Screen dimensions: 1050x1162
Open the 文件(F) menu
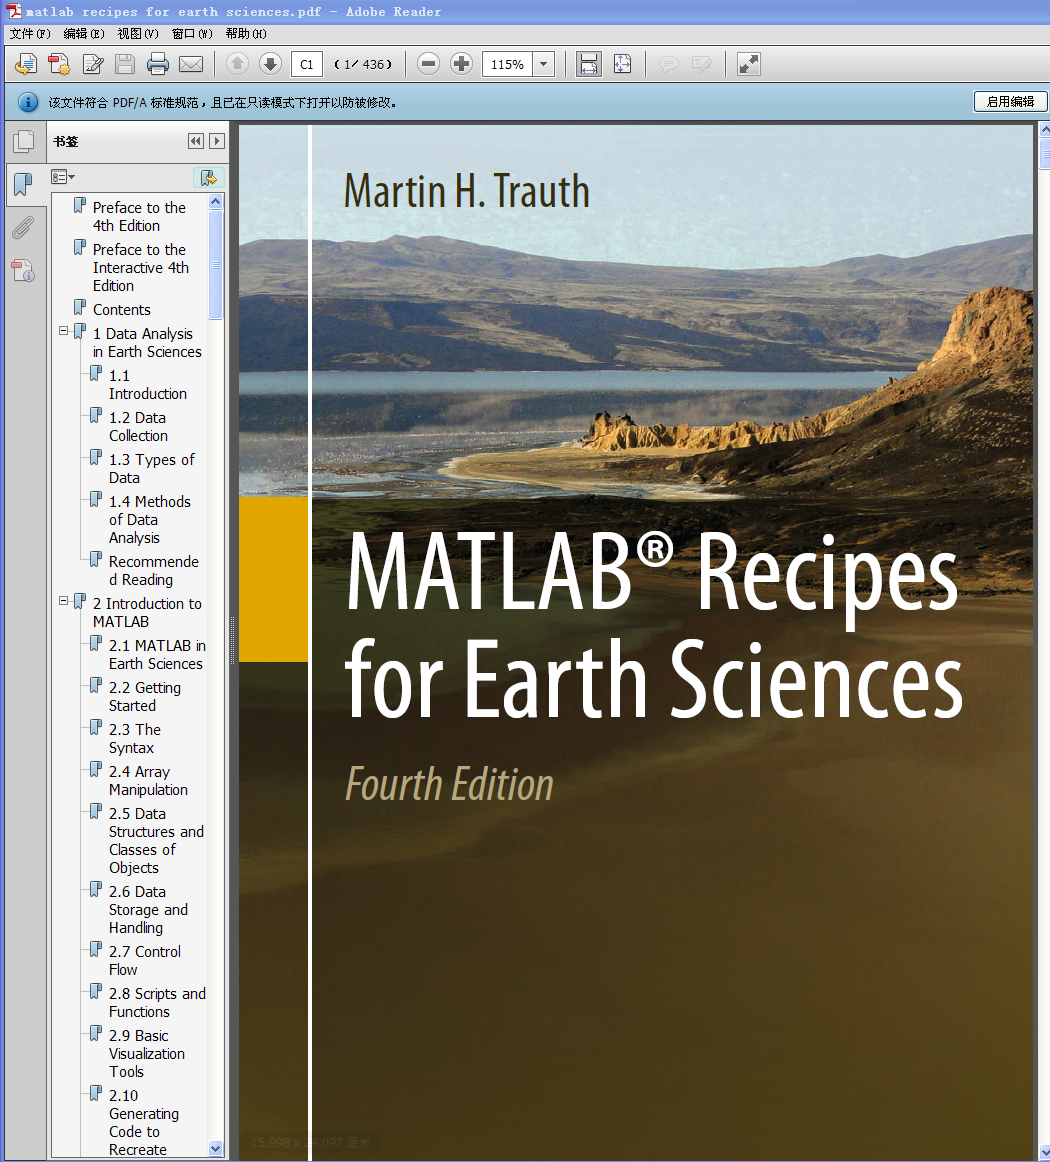[30, 34]
